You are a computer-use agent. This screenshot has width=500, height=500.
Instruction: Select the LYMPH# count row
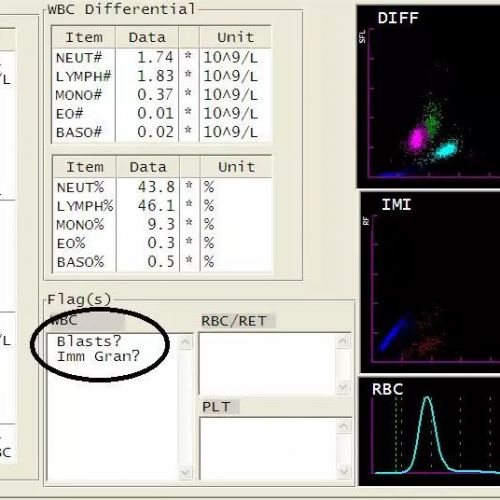pos(162,76)
